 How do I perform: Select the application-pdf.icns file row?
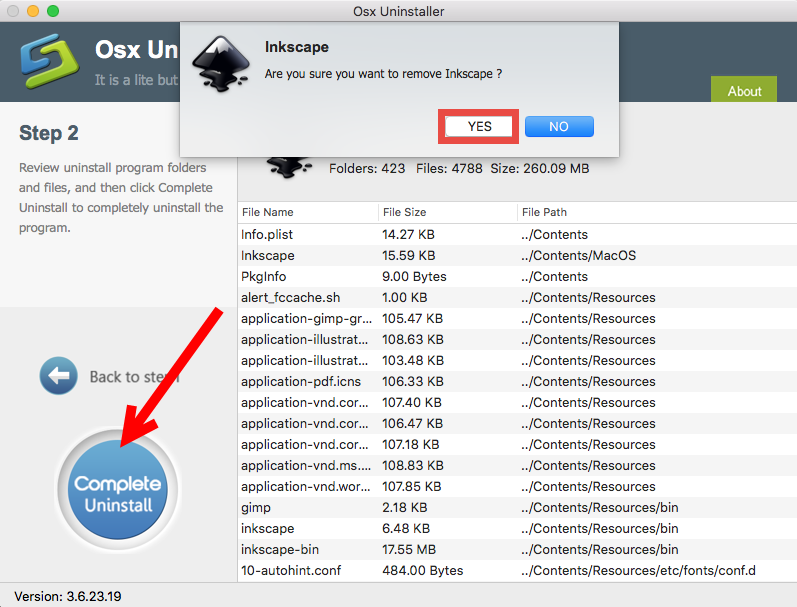pos(517,381)
